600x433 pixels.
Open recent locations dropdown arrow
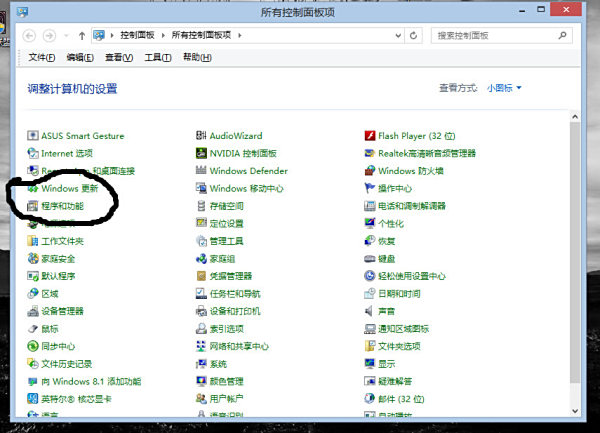pyautogui.click(x=66, y=36)
